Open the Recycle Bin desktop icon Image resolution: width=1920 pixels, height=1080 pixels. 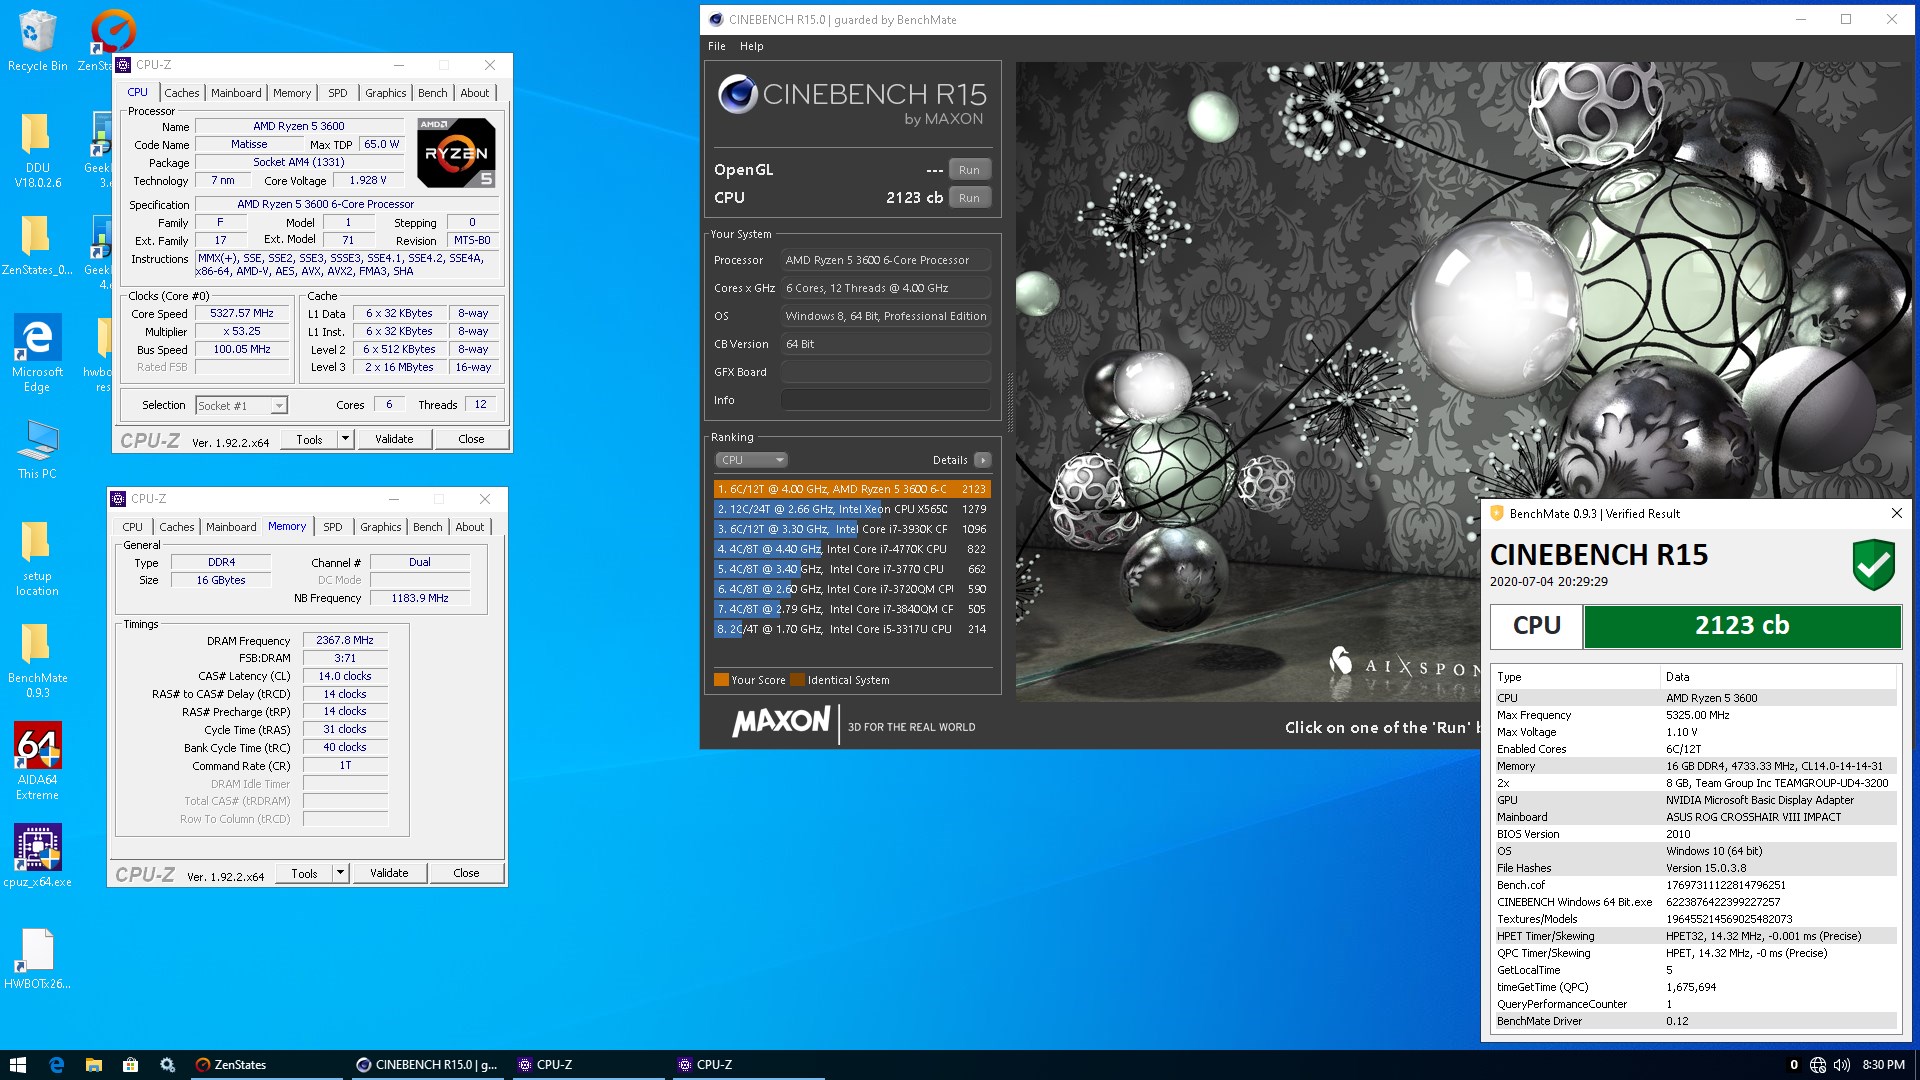pyautogui.click(x=37, y=40)
